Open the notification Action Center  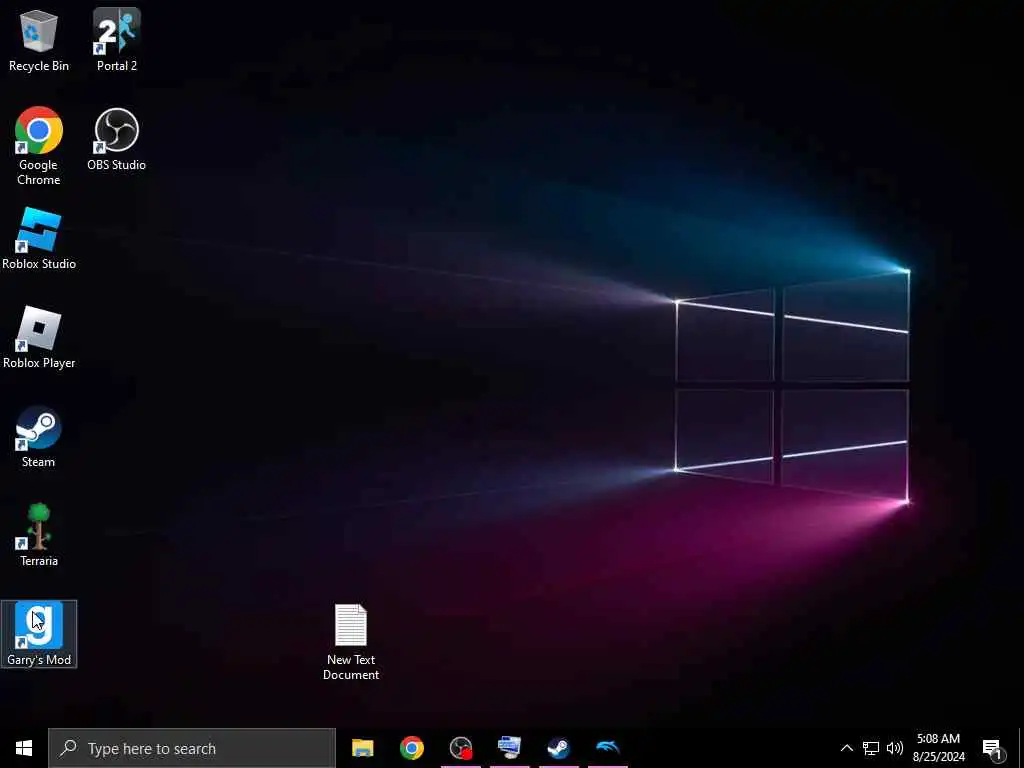coord(993,748)
